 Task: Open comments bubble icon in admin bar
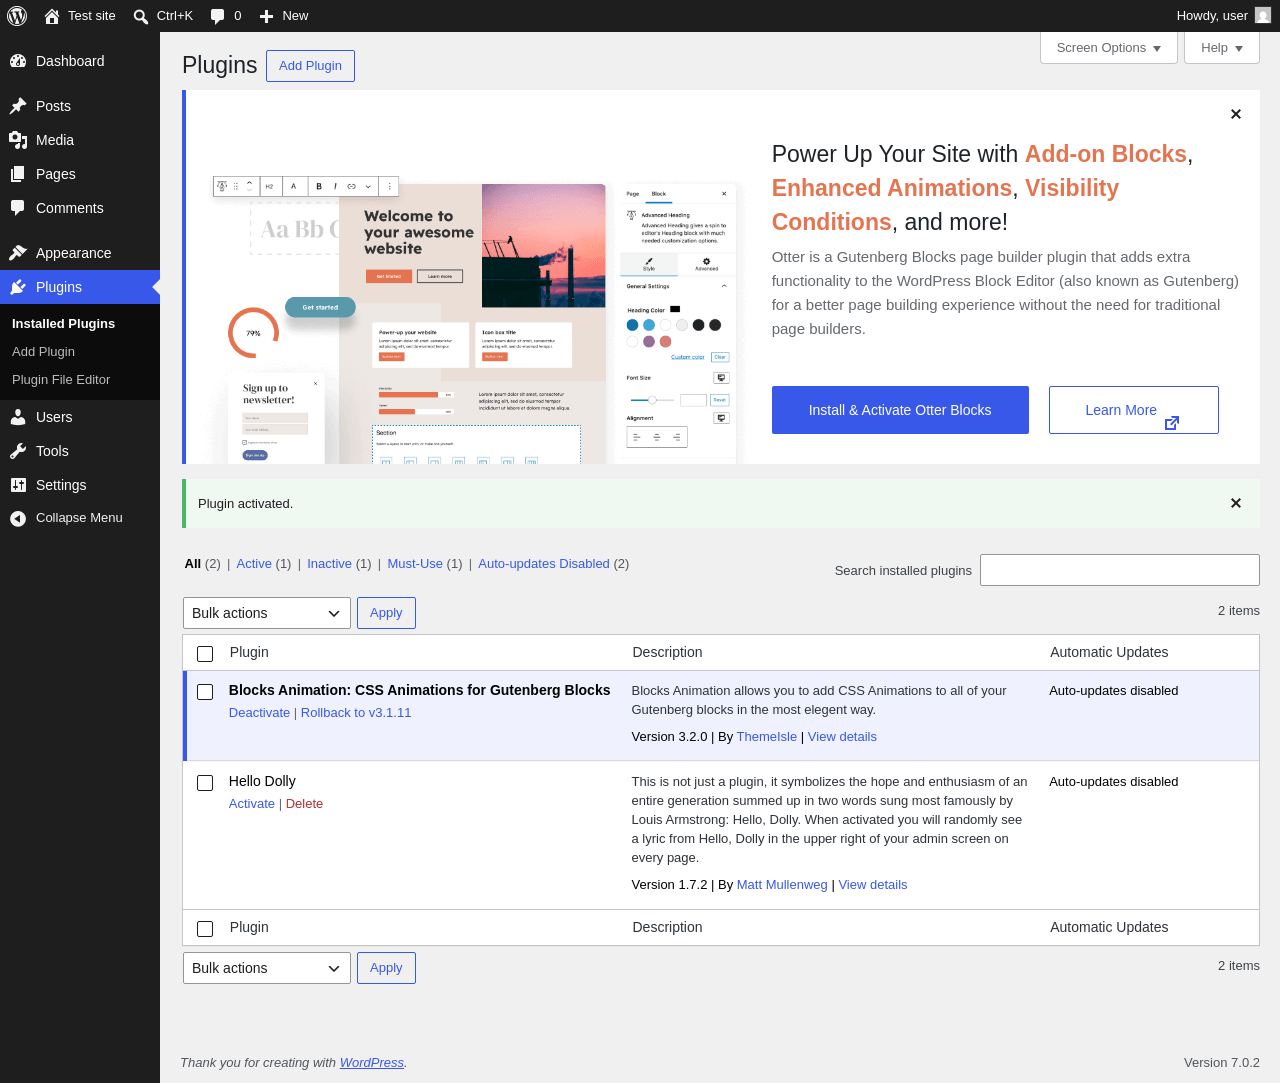[x=217, y=16]
